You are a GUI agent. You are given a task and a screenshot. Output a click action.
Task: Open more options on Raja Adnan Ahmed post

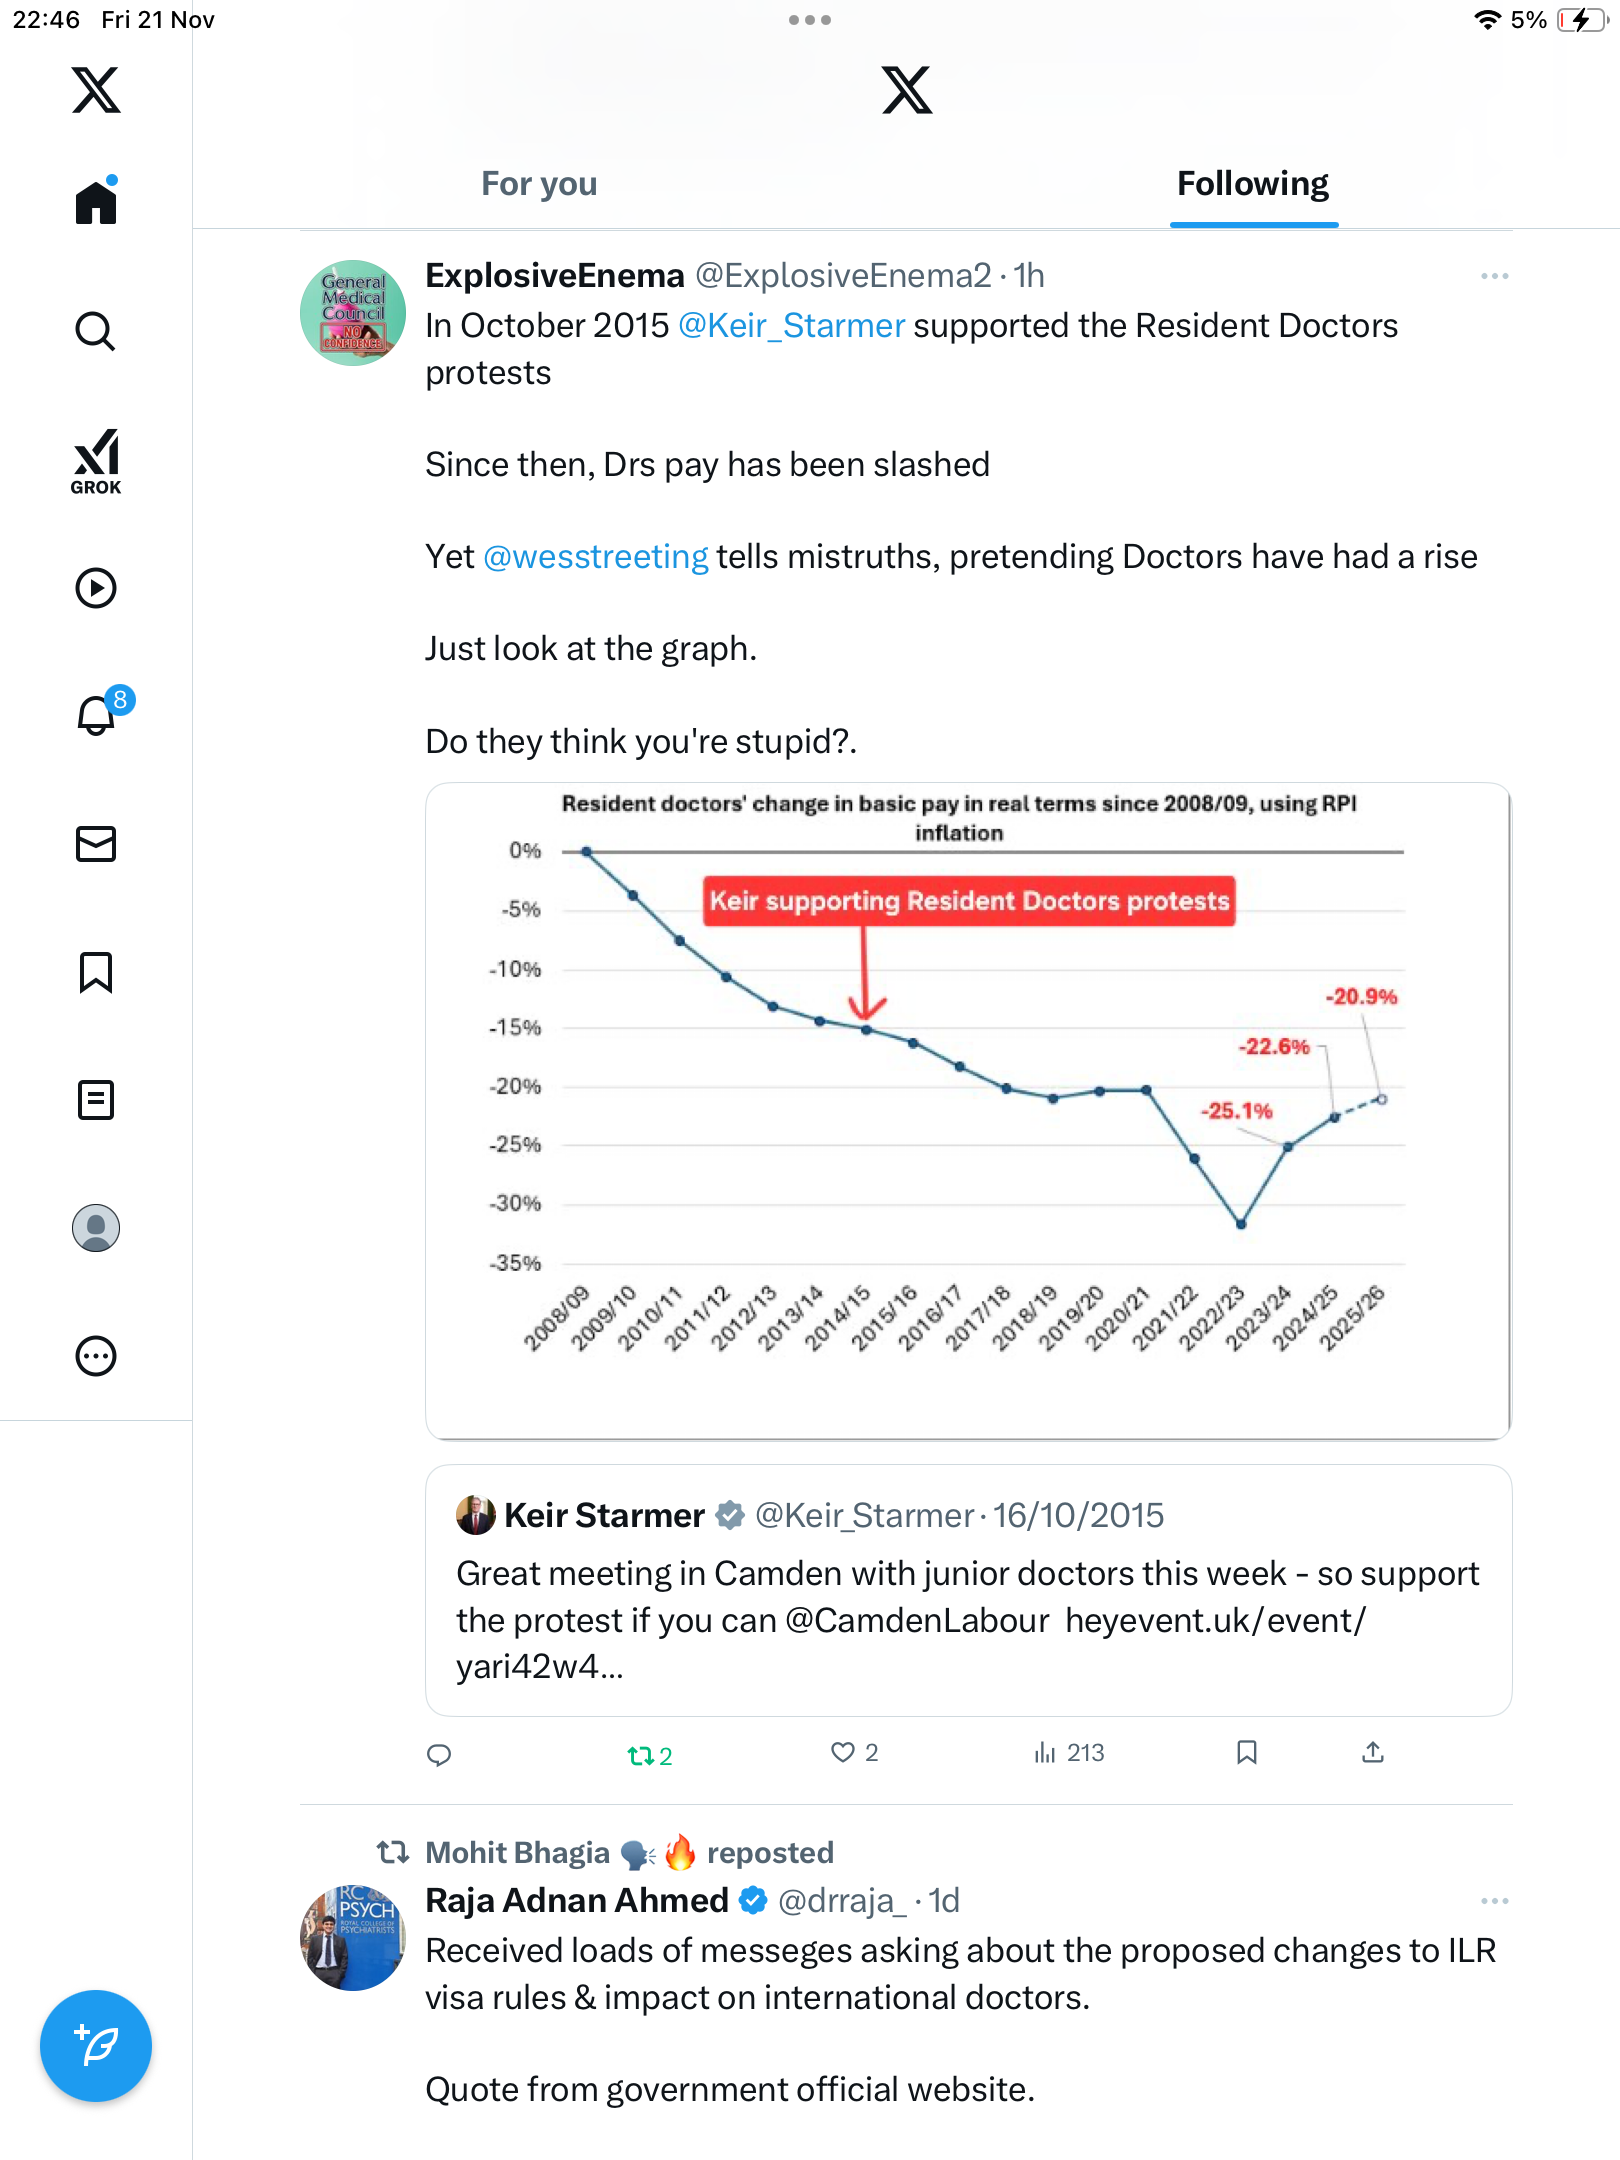[1494, 1901]
